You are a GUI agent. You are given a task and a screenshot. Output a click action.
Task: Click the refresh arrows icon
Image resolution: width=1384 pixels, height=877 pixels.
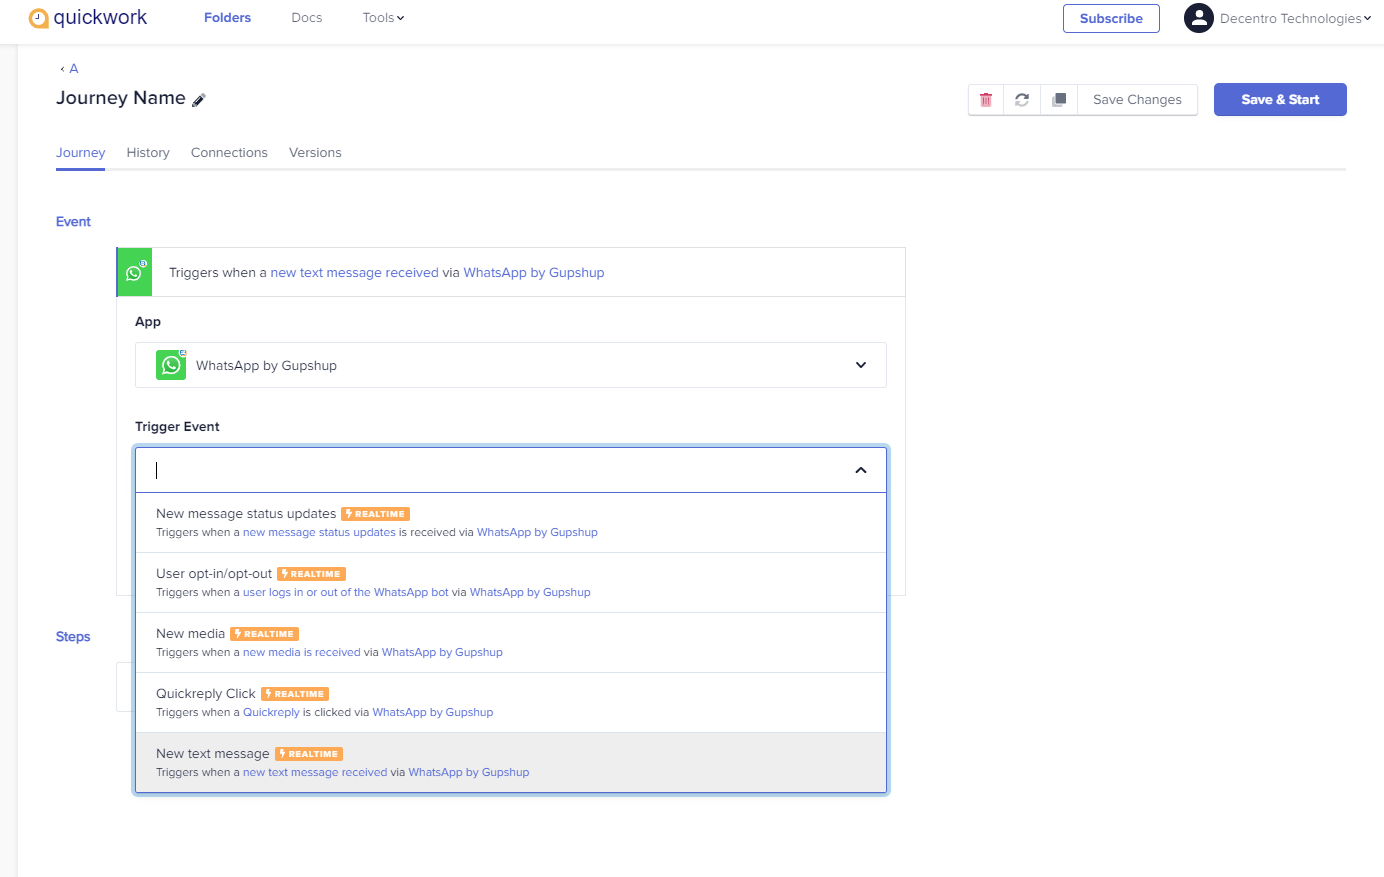pos(1022,100)
